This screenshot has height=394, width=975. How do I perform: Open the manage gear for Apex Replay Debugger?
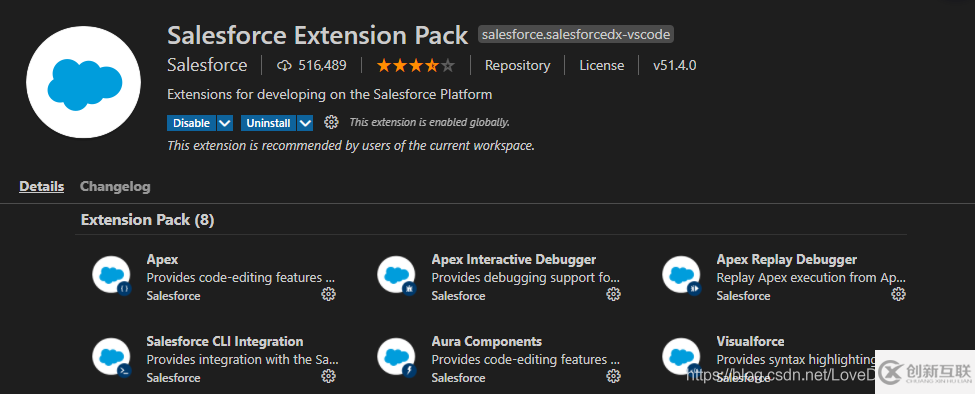click(x=899, y=294)
